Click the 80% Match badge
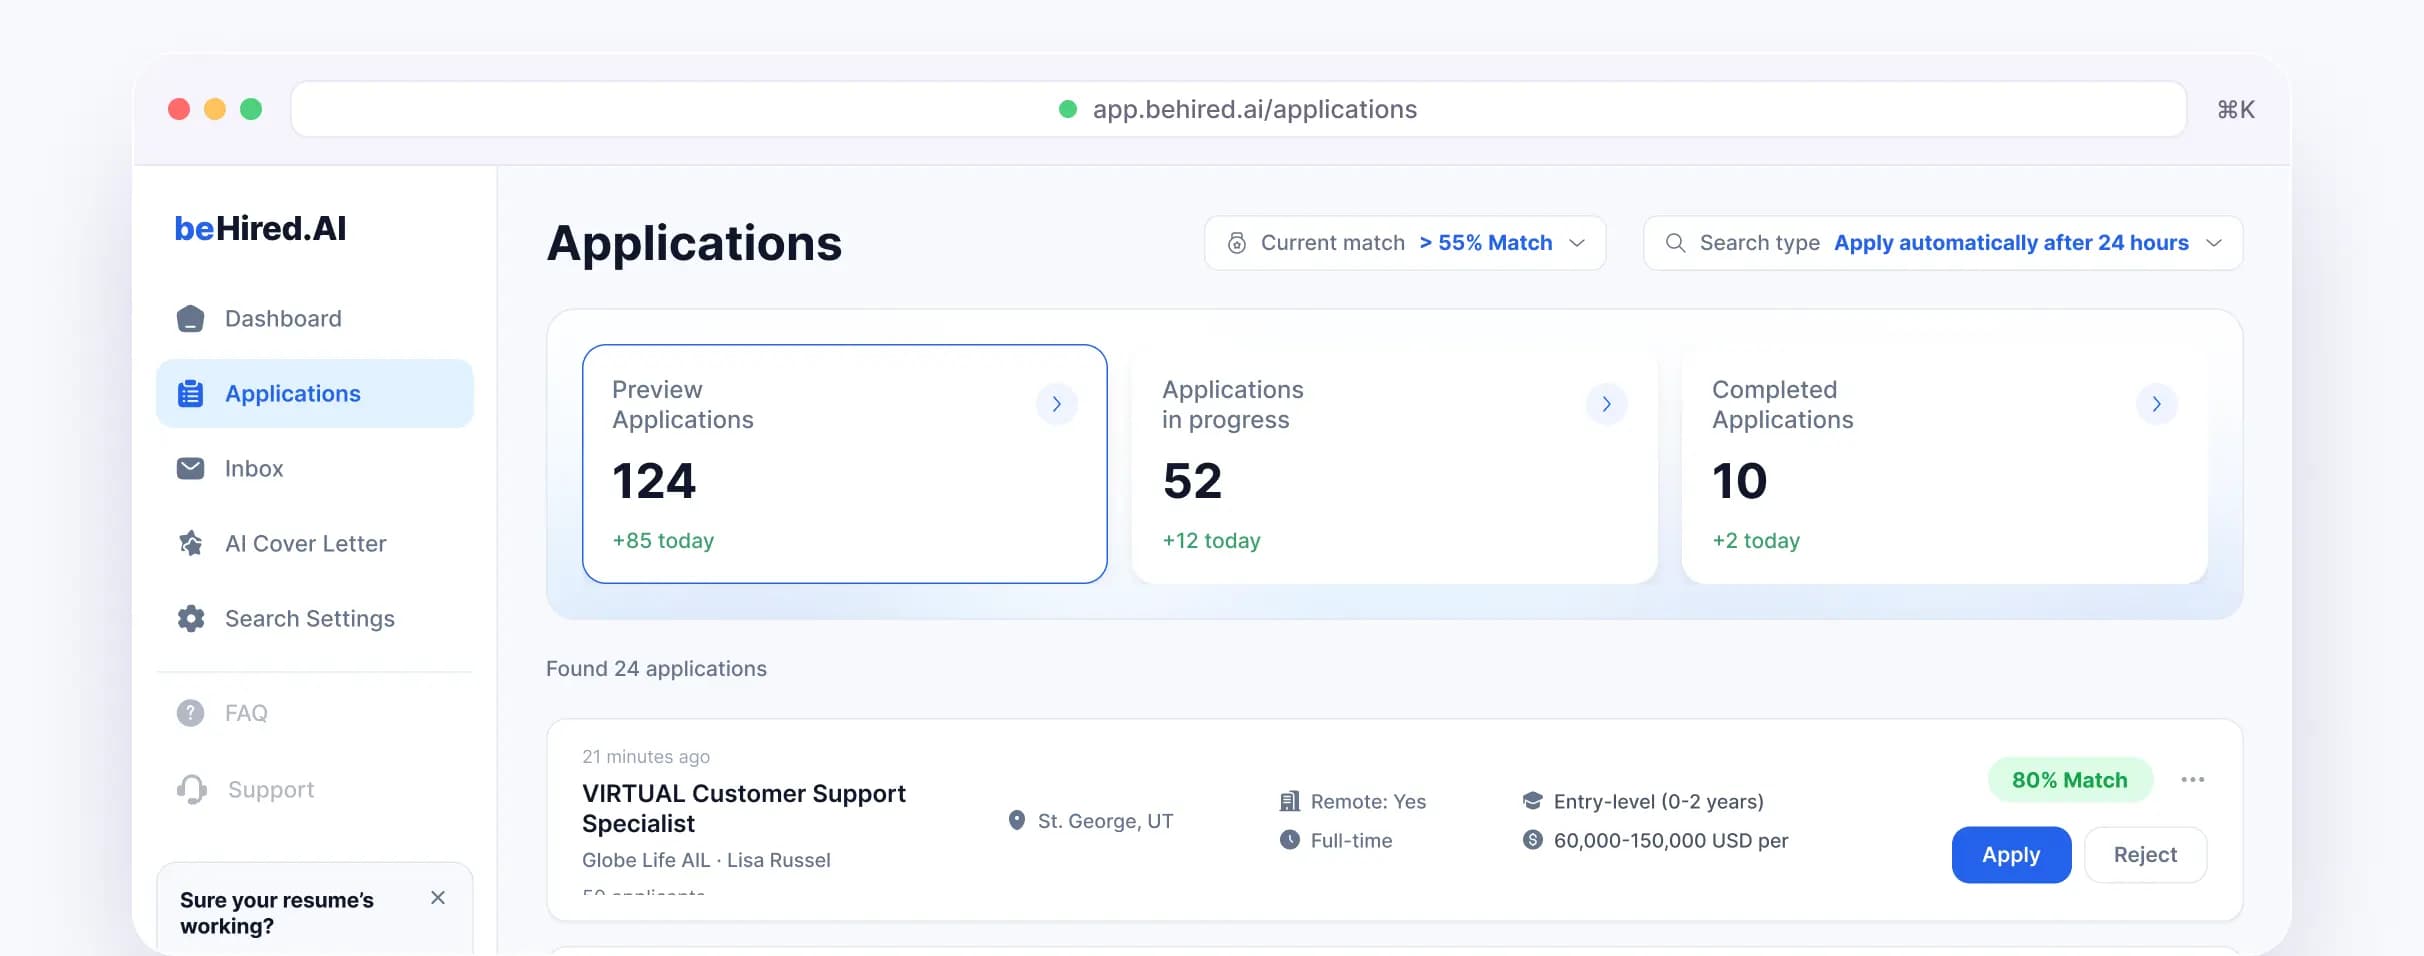The width and height of the screenshot is (2424, 956). pos(2070,780)
